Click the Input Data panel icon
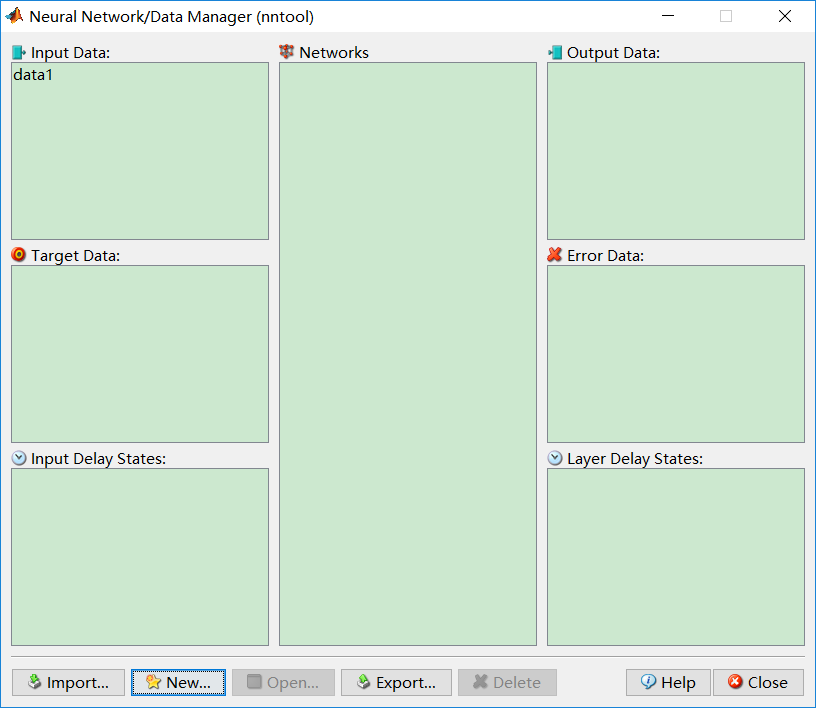Viewport: 816px width, 708px height. pyautogui.click(x=19, y=53)
